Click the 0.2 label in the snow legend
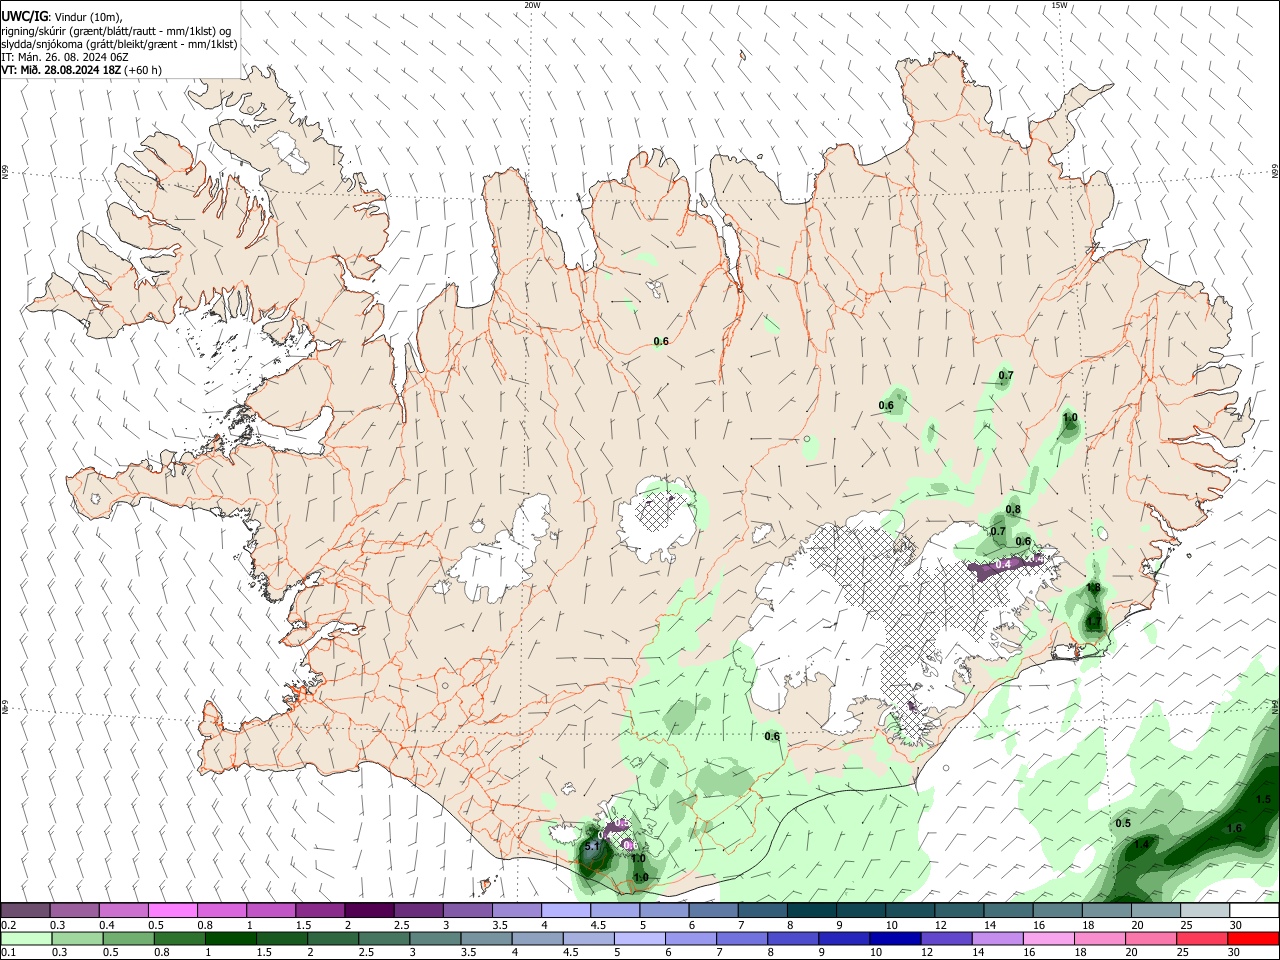The image size is (1280, 960). click(x=8, y=925)
